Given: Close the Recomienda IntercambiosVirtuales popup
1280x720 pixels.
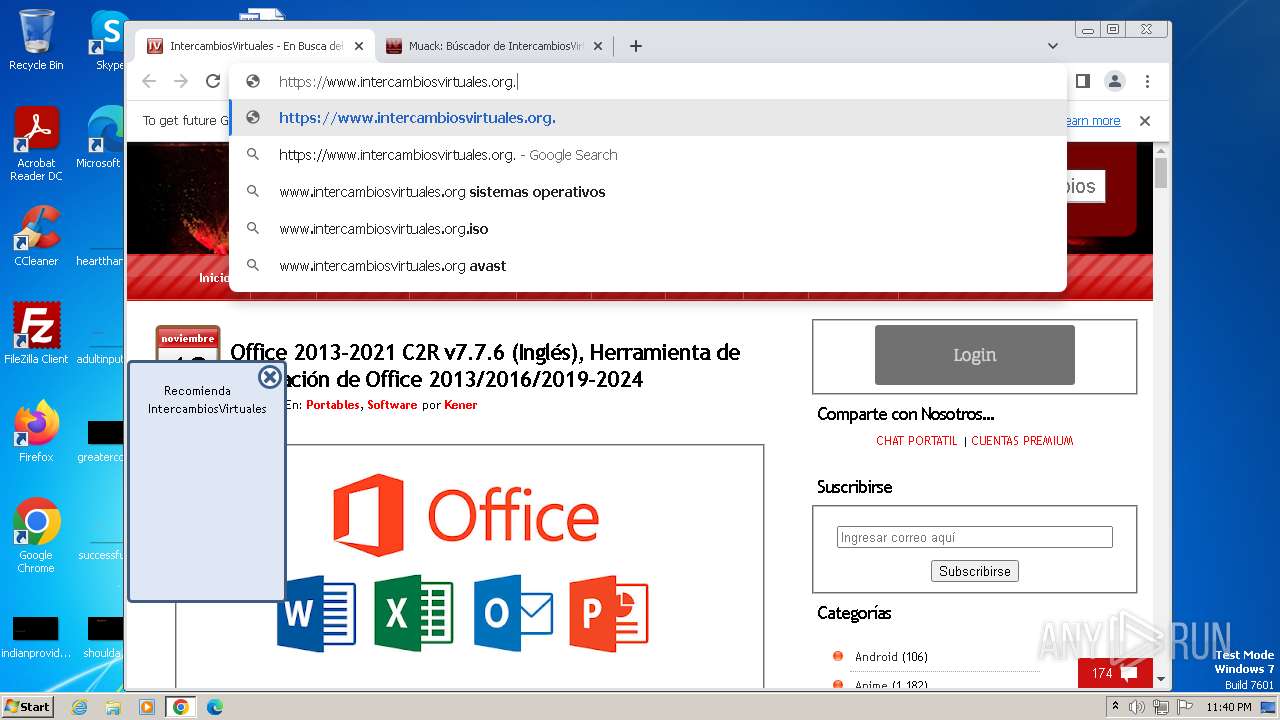Looking at the screenshot, I should pyautogui.click(x=269, y=377).
